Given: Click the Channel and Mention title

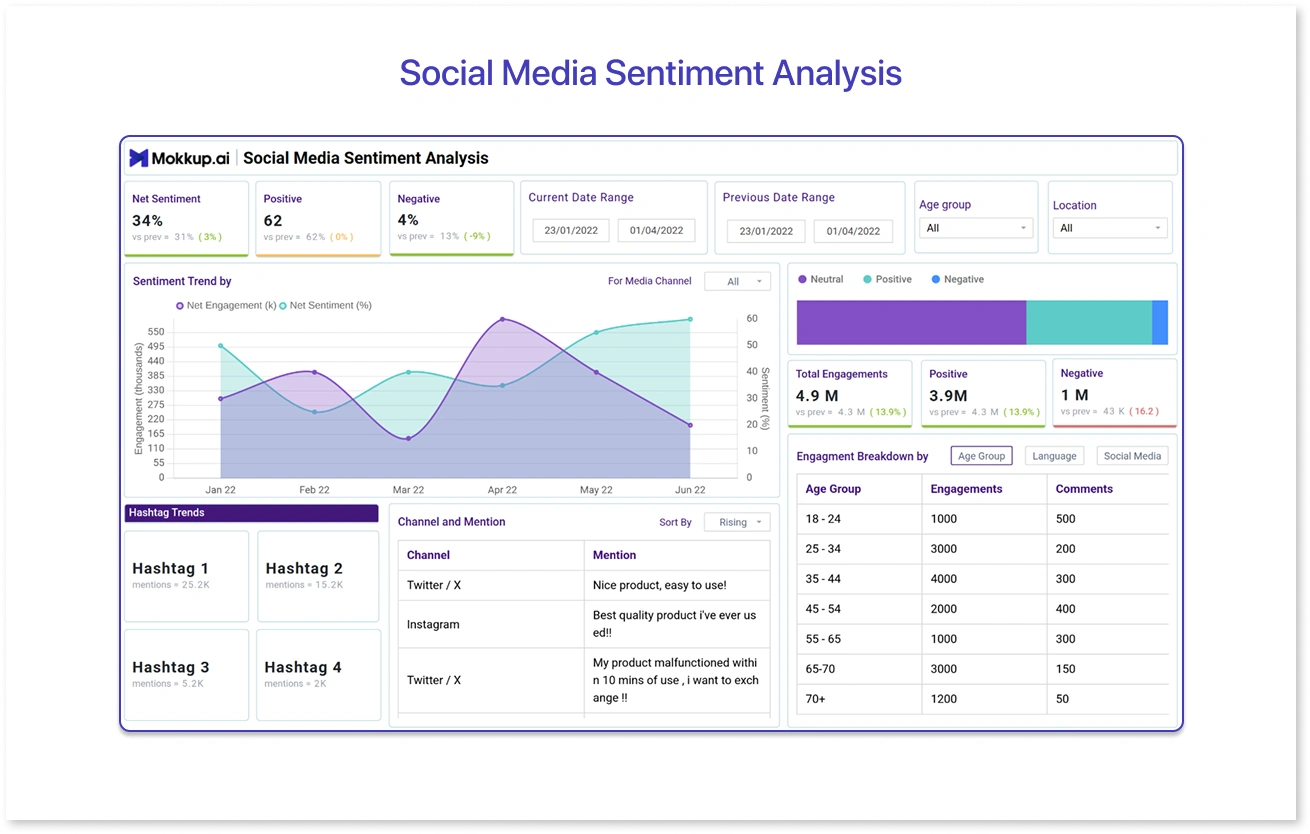Looking at the screenshot, I should pos(451,522).
